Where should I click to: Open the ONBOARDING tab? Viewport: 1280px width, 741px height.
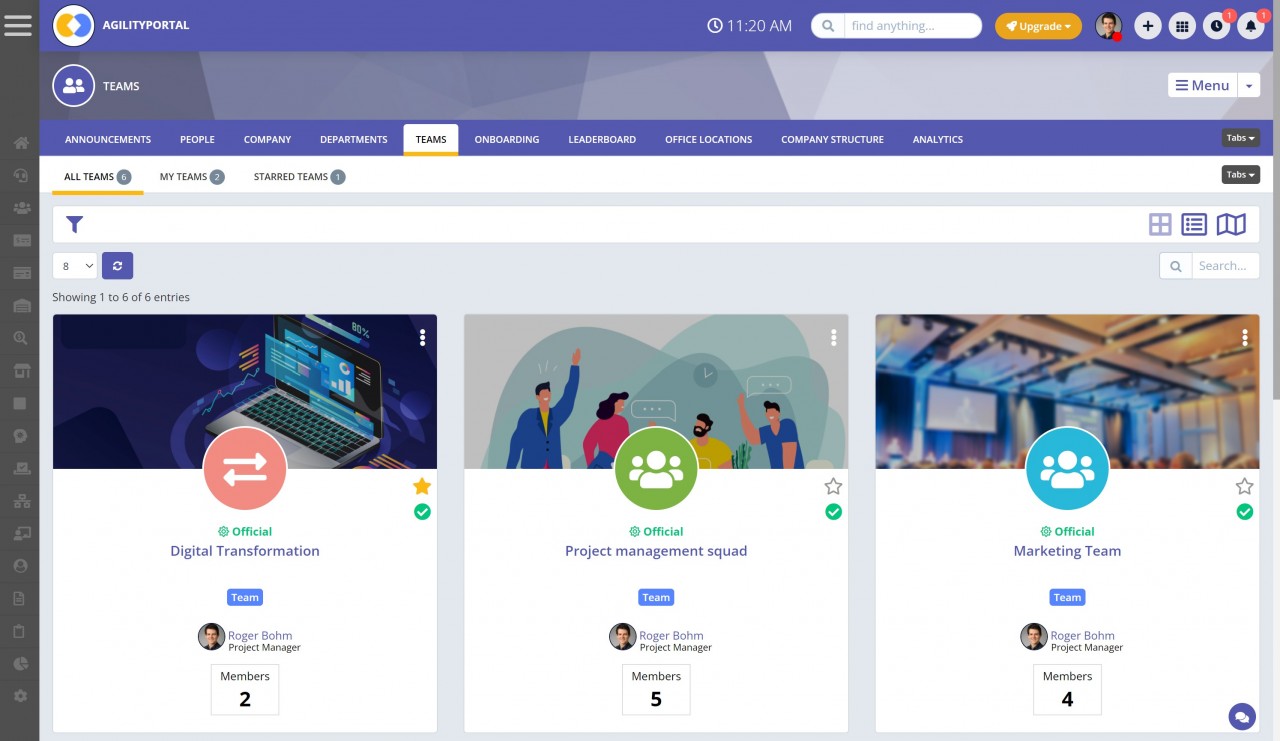[x=507, y=139]
